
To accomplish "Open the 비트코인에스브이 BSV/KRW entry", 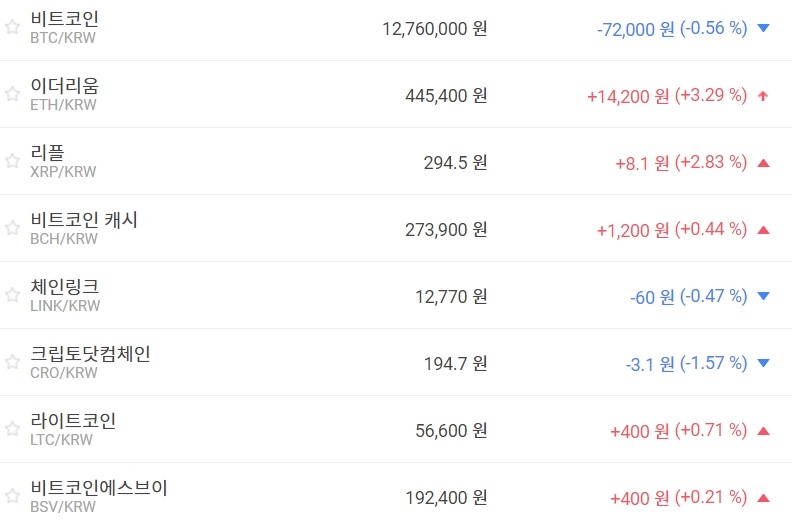I will (99, 488).
